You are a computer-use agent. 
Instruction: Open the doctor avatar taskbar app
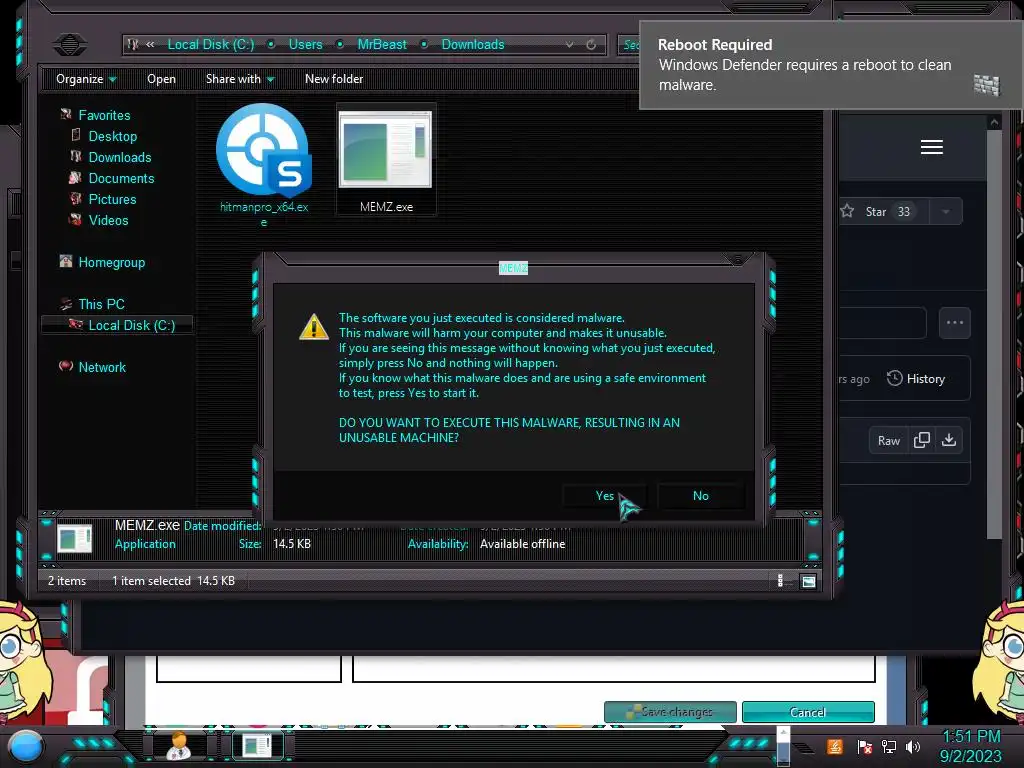click(179, 745)
